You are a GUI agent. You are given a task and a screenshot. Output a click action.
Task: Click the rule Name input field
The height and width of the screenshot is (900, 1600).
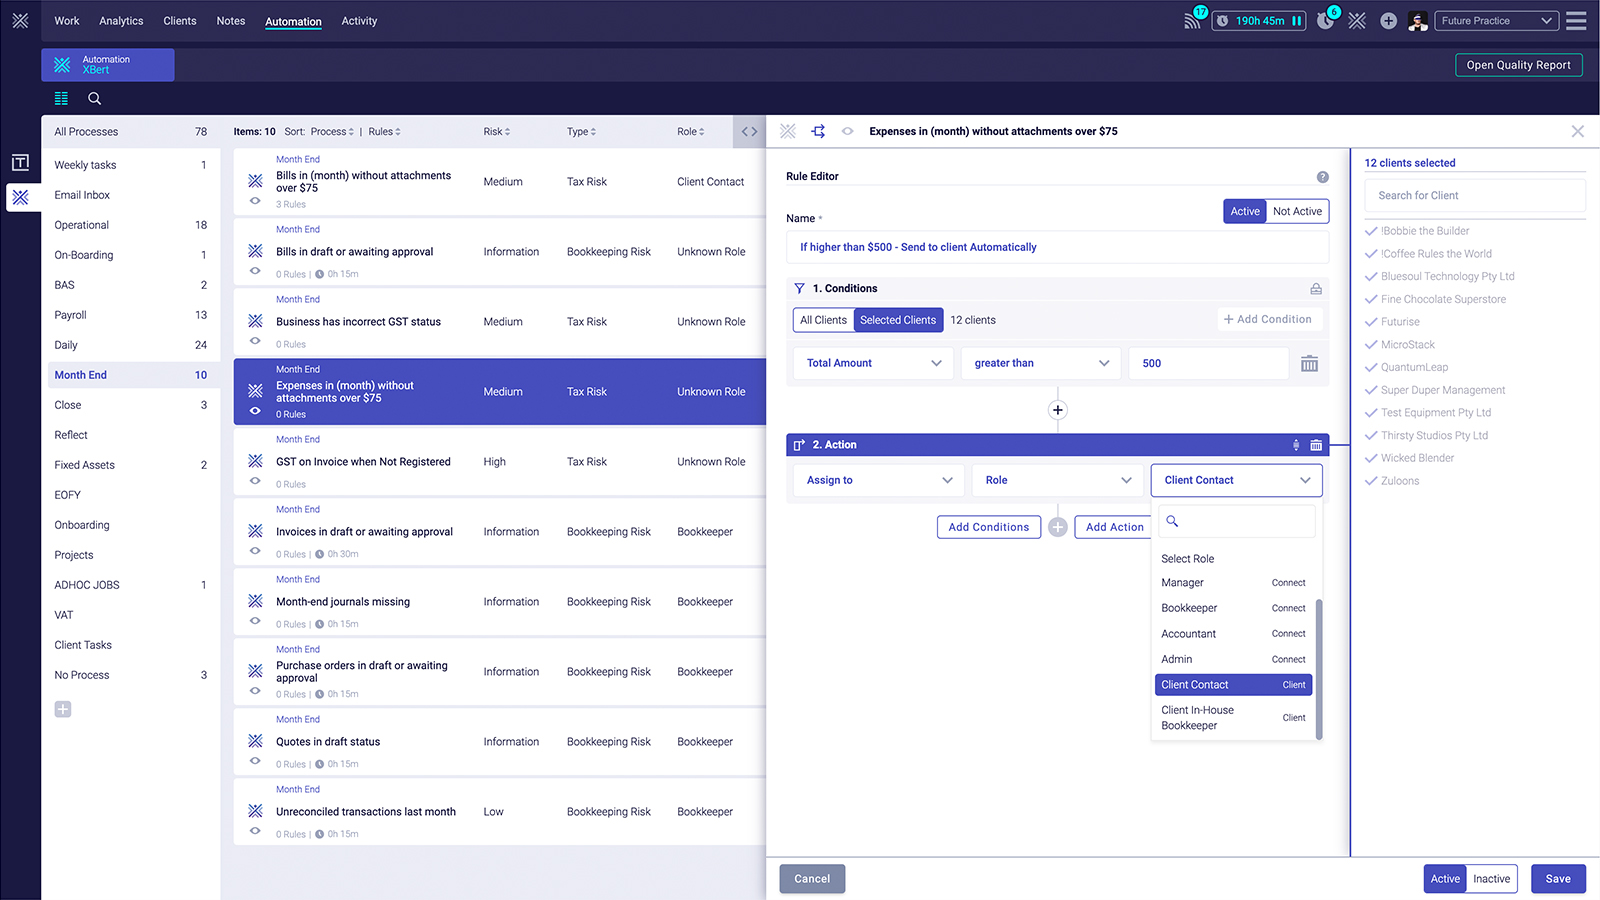coord(1058,247)
